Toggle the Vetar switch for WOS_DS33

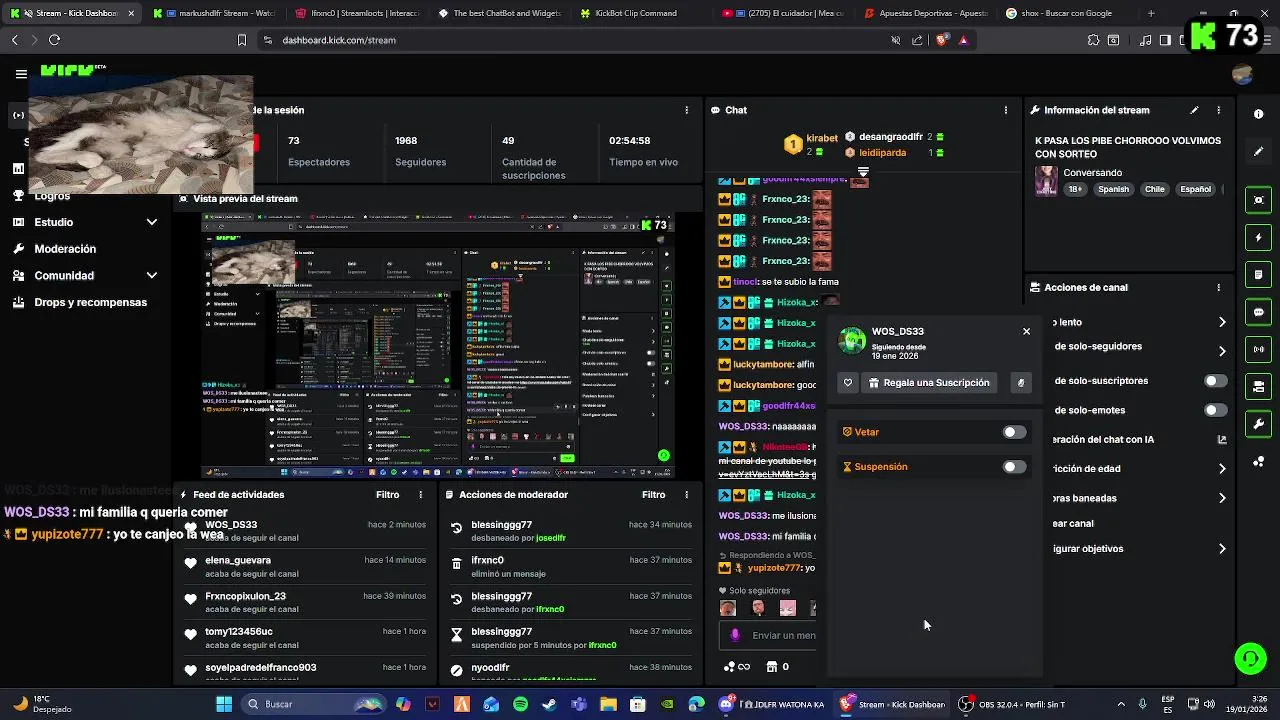tap(1014, 432)
